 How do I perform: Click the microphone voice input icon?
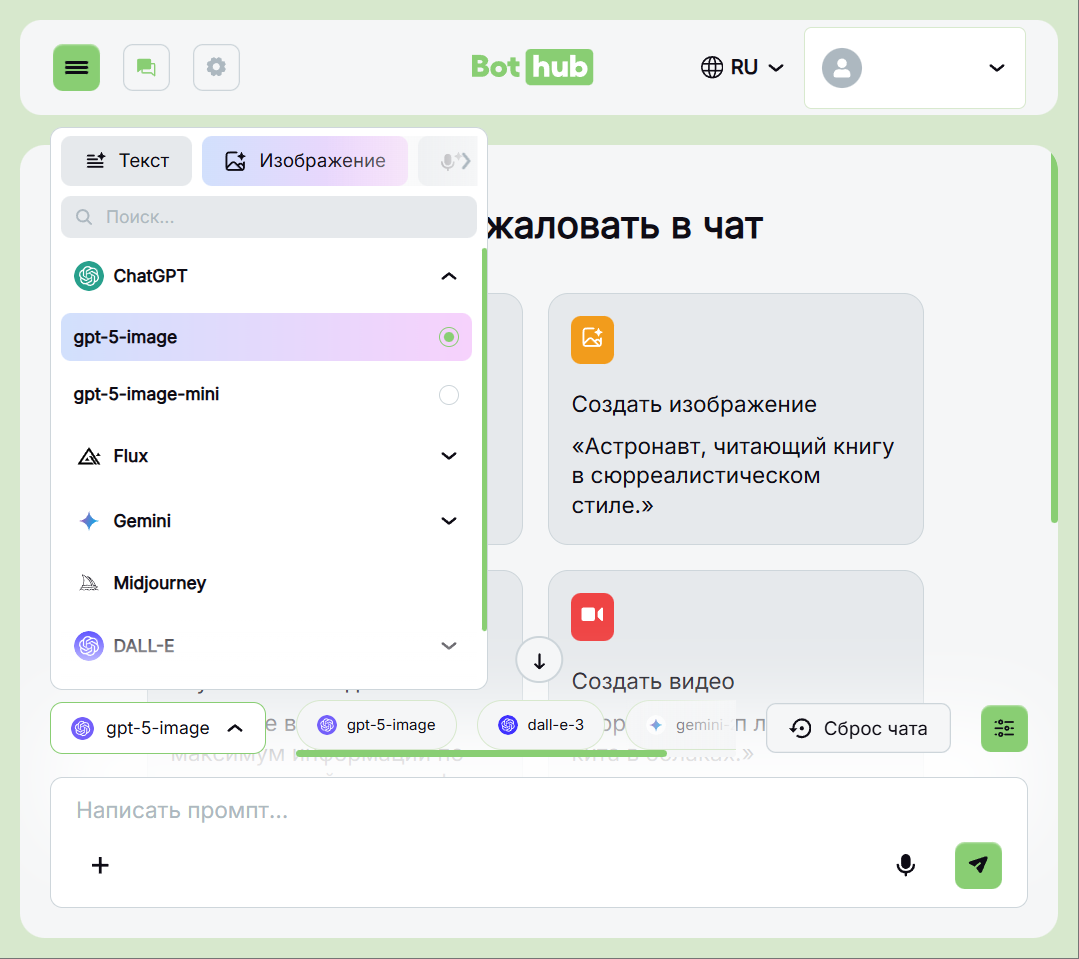[x=905, y=865]
